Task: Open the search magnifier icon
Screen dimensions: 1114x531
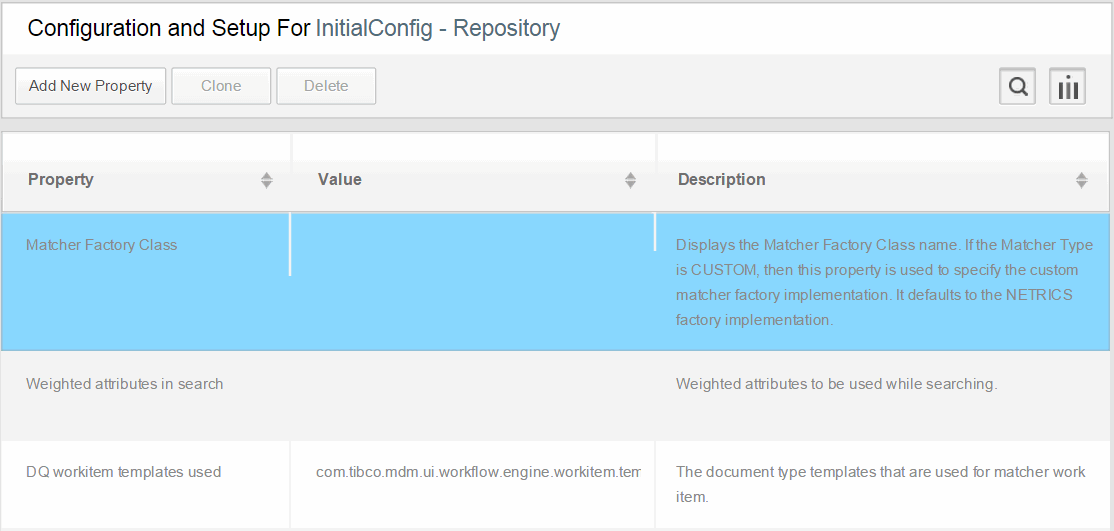Action: tap(1017, 87)
